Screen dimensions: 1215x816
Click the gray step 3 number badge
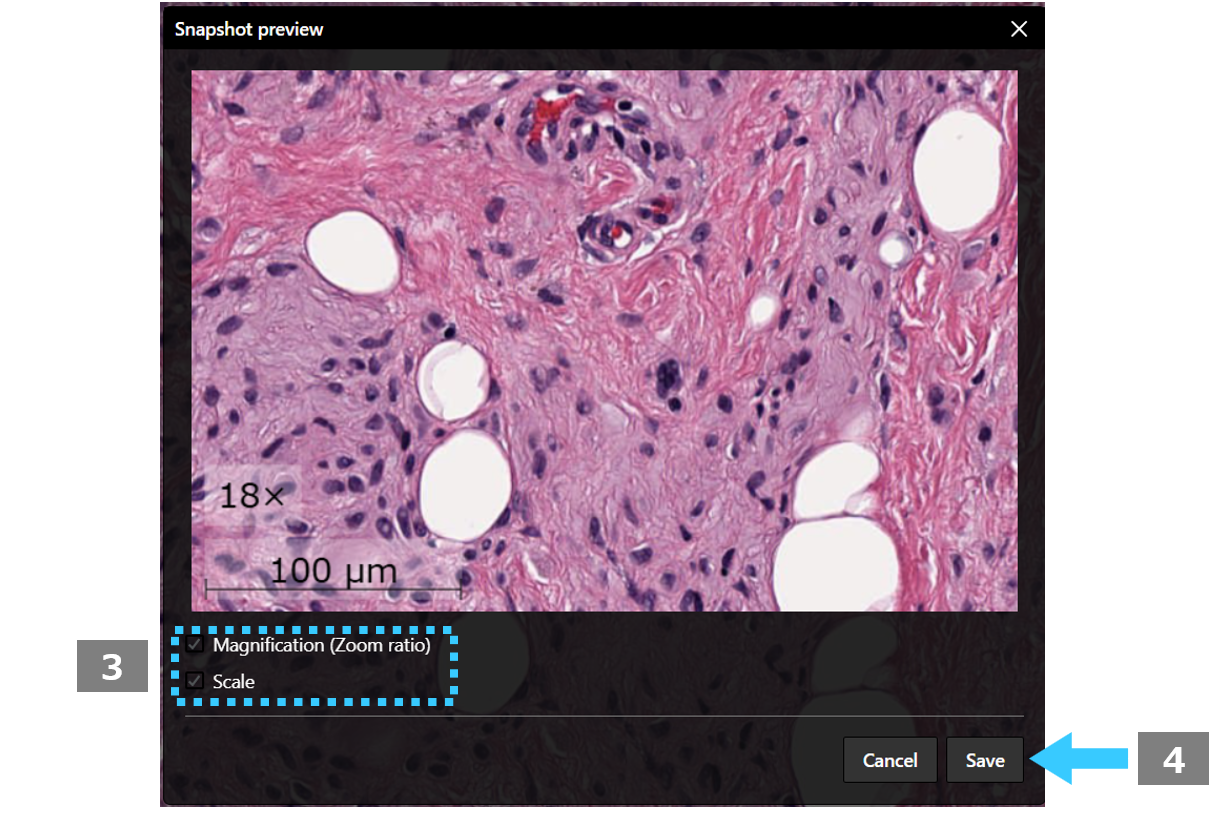[x=112, y=667]
